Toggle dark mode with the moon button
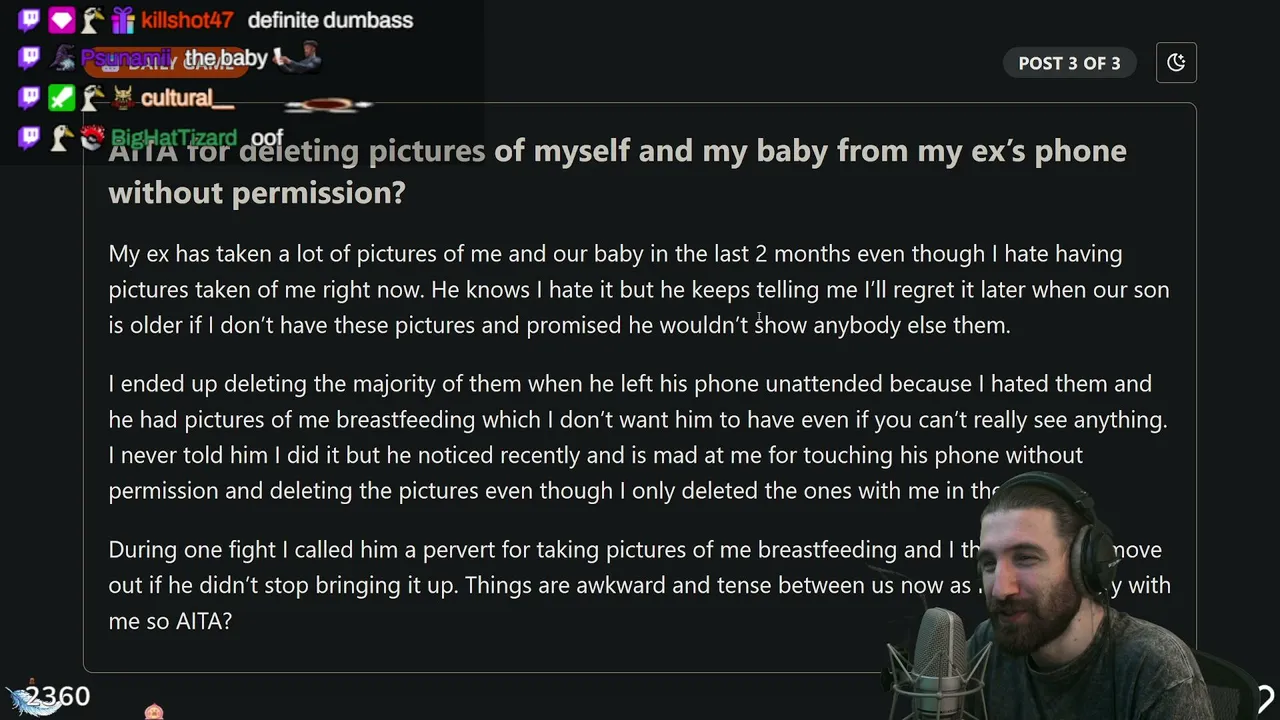Image resolution: width=1280 pixels, height=720 pixels. (1176, 63)
